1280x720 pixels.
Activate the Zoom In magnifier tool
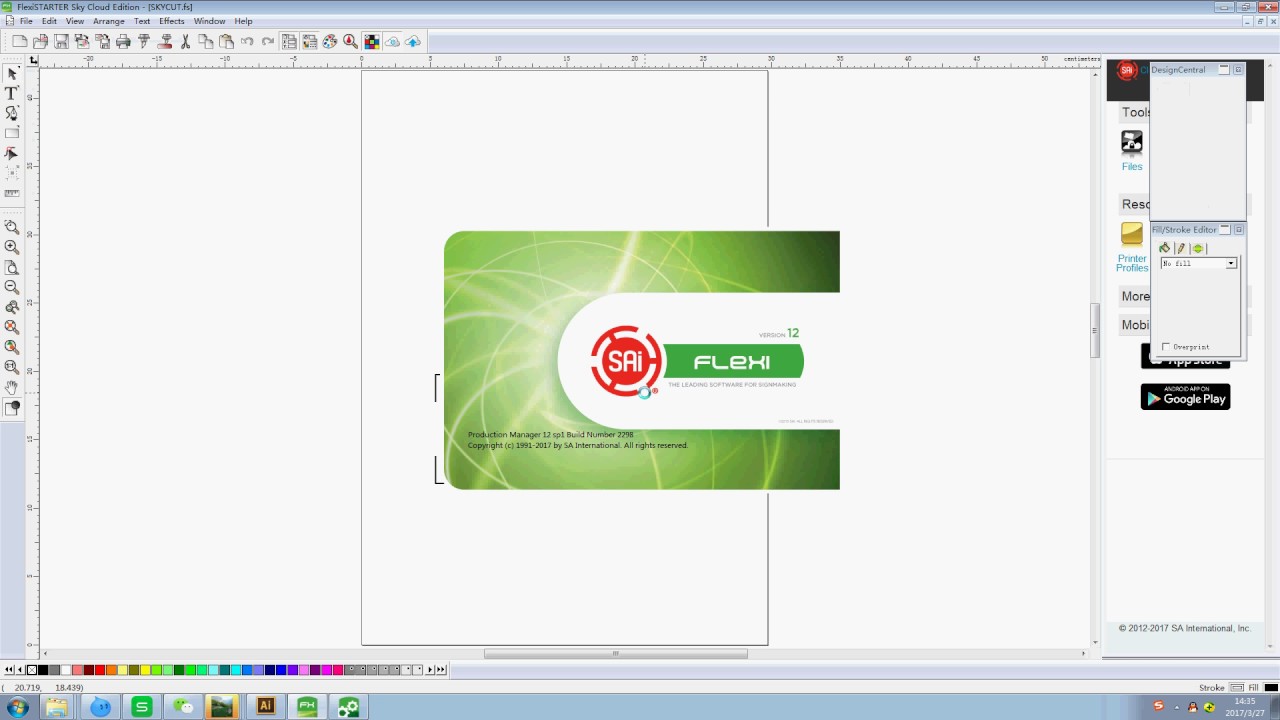12,247
